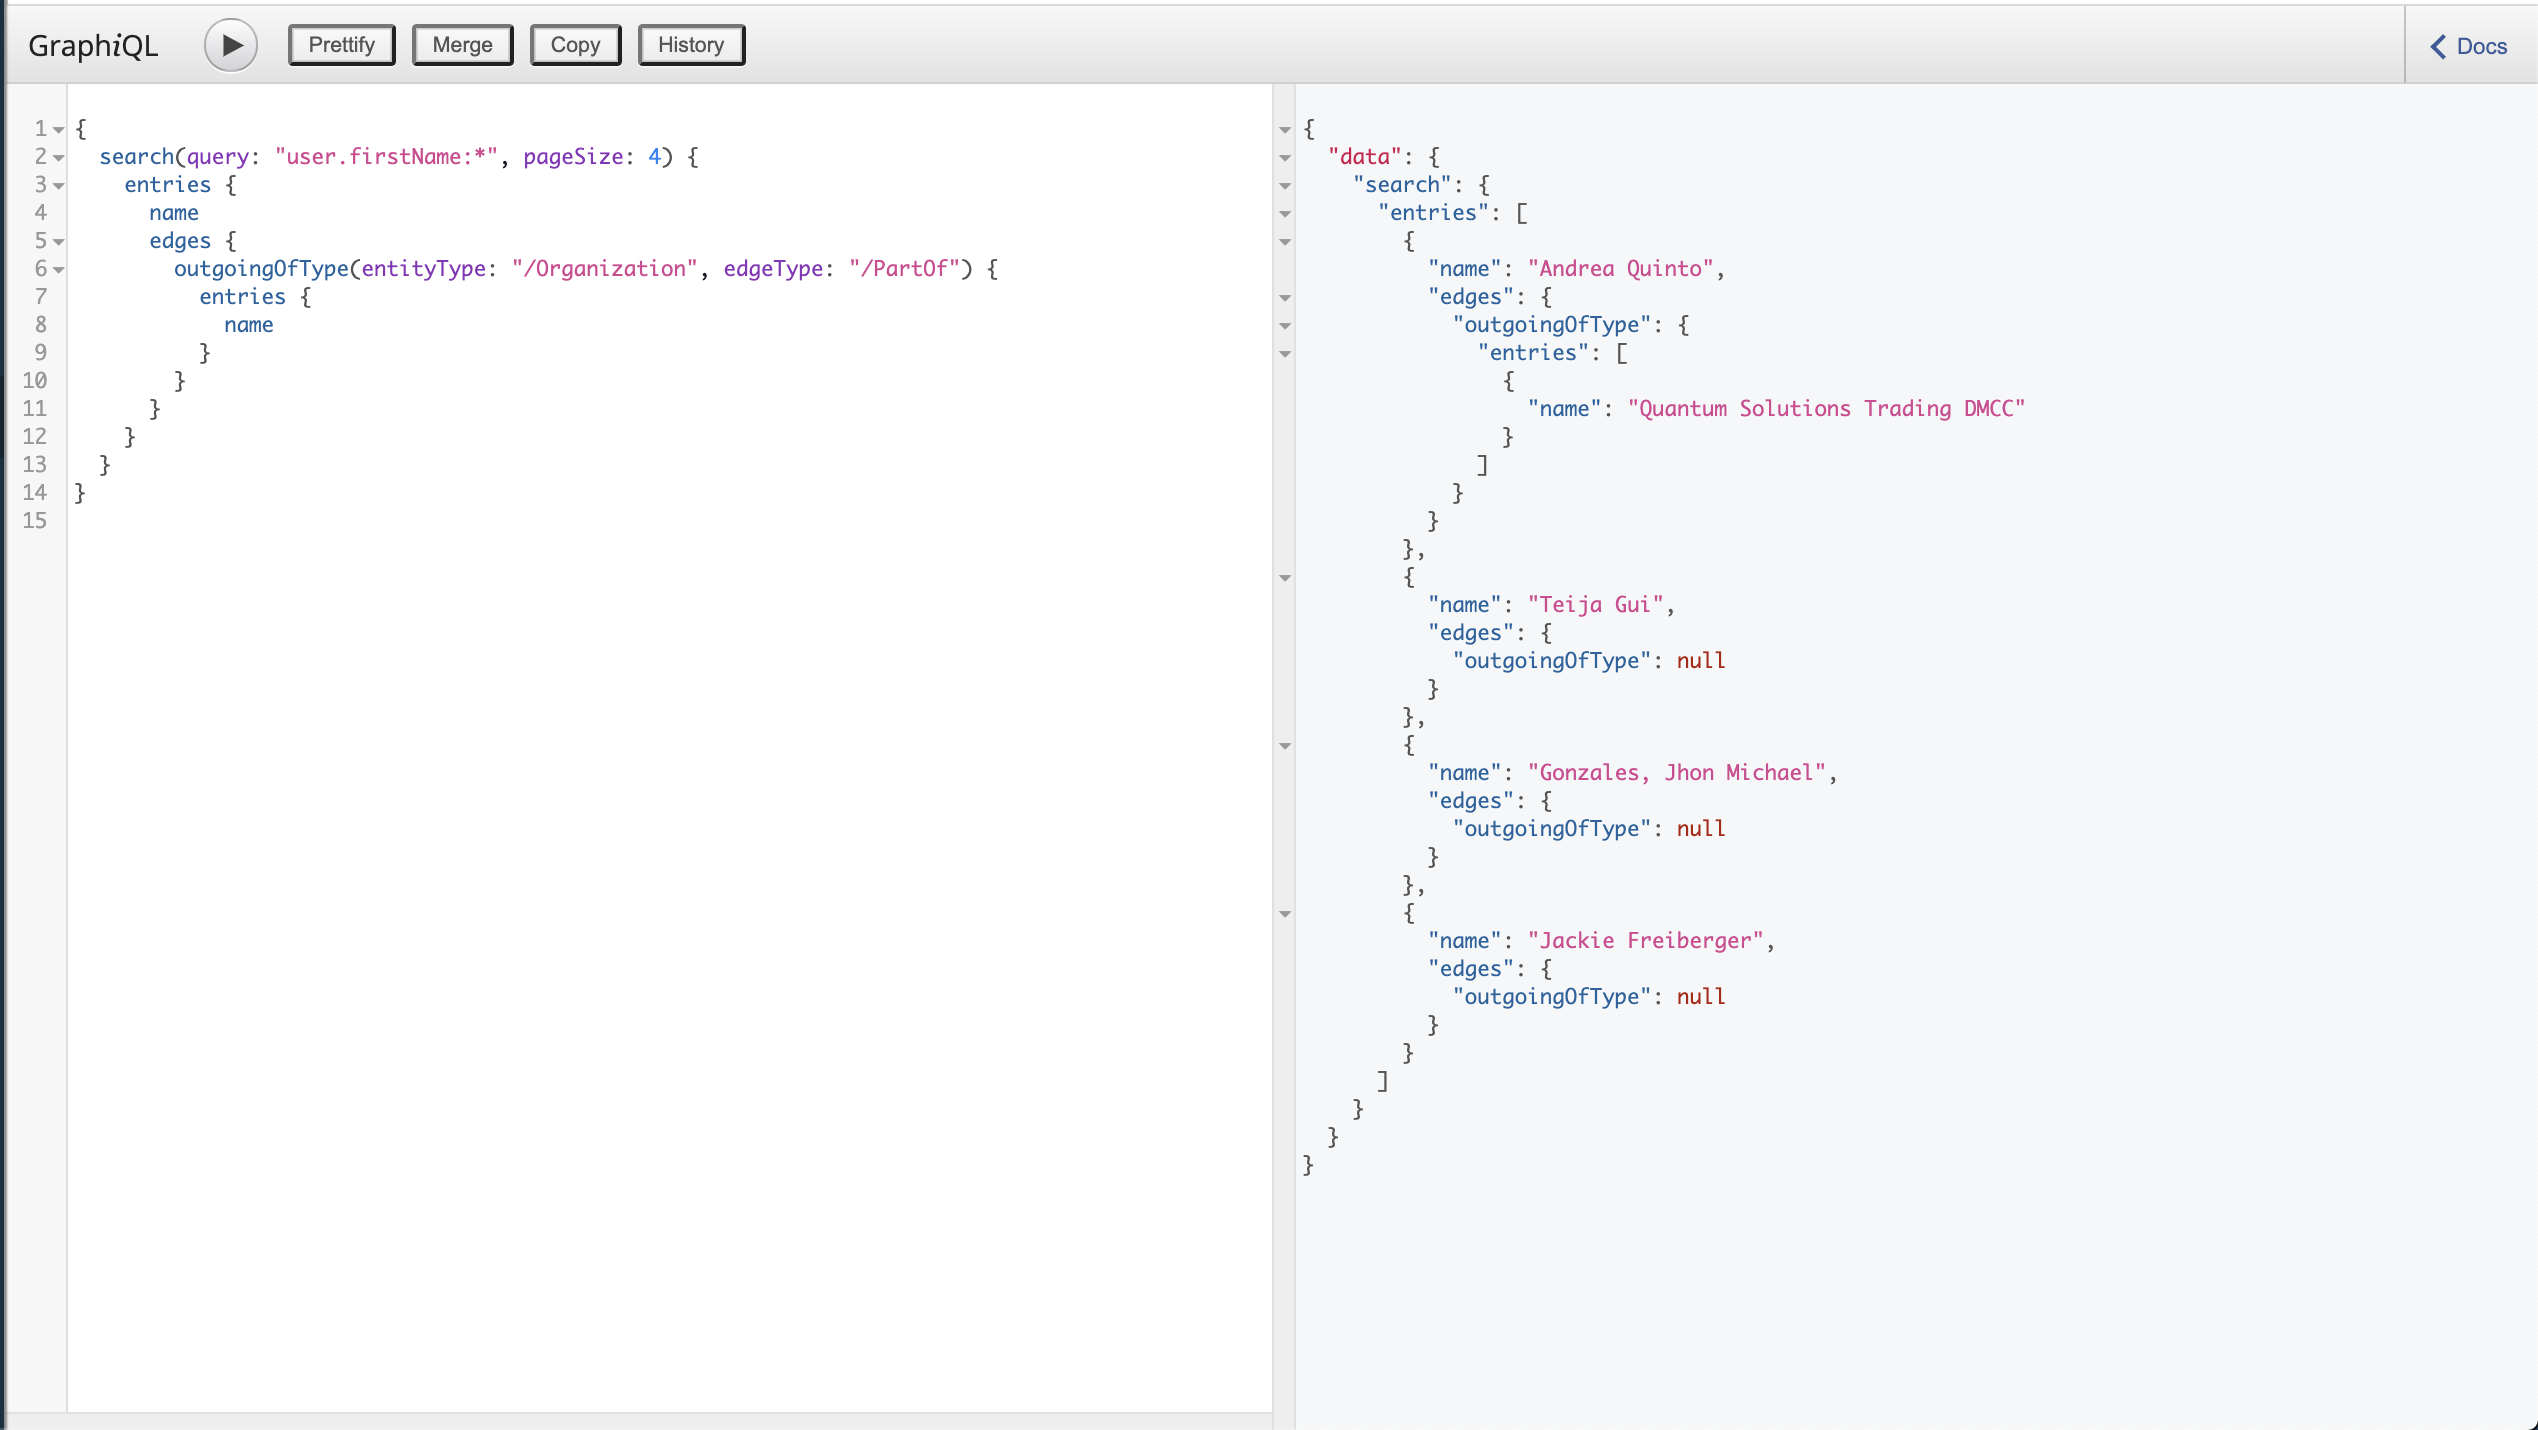Click the "user.firstName:*" query string
The height and width of the screenshot is (1430, 2538).
[386, 157]
